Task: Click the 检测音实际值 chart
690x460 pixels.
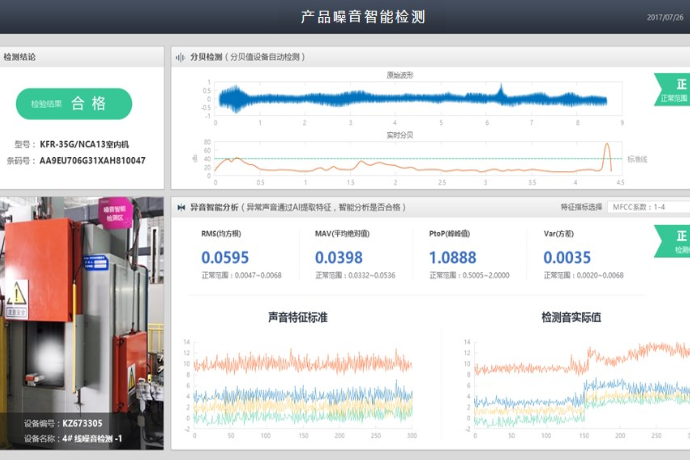Action: [x=575, y=385]
